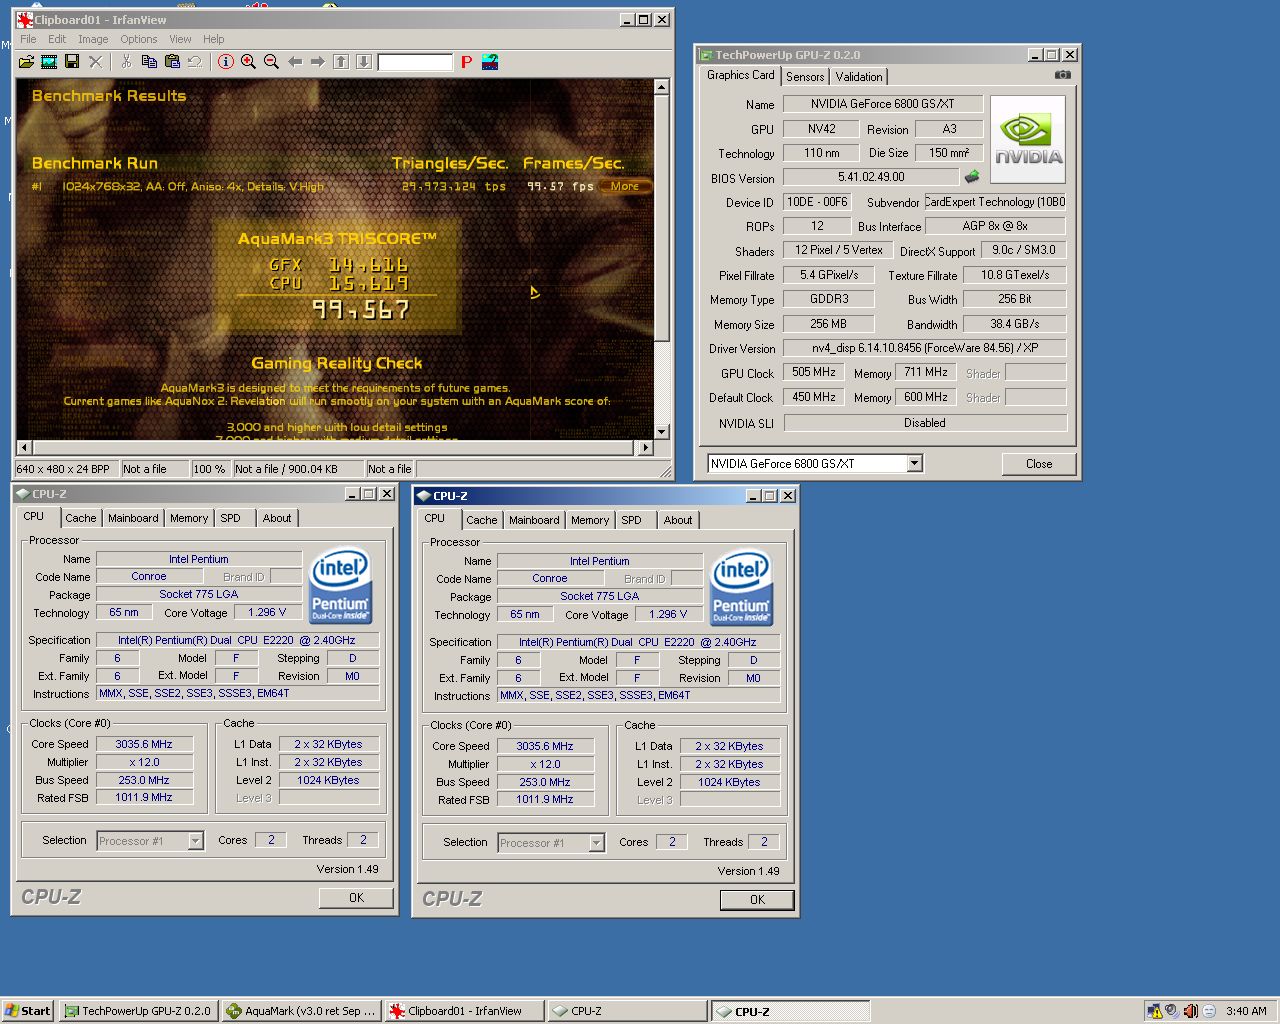The width and height of the screenshot is (1280, 1024).
Task: Select the Graphics Card tab in GPU-Z
Action: [740, 75]
